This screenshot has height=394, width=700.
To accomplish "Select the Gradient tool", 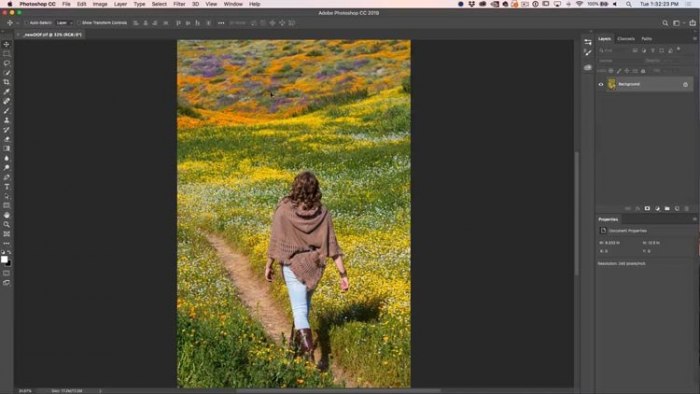I will (6, 149).
